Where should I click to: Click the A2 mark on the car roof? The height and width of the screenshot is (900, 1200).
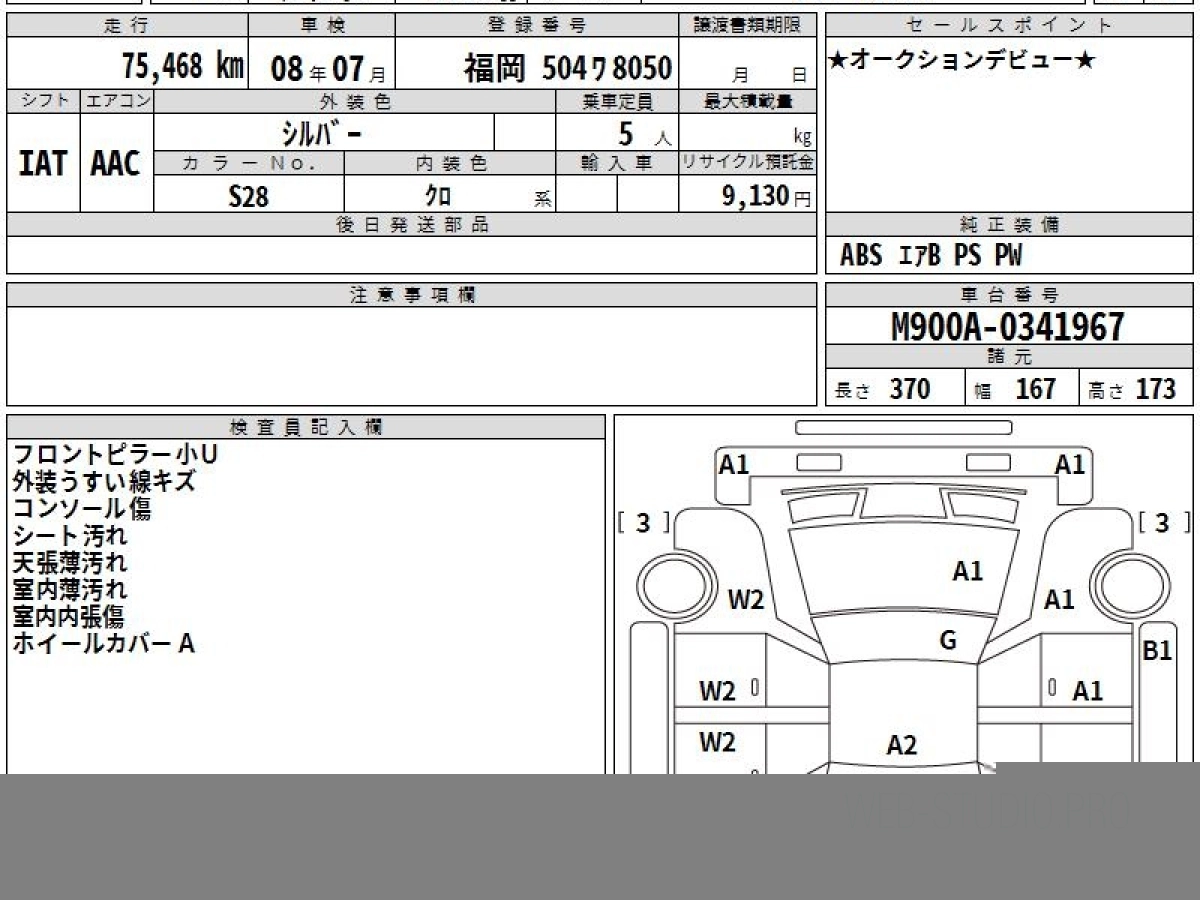pyautogui.click(x=902, y=745)
